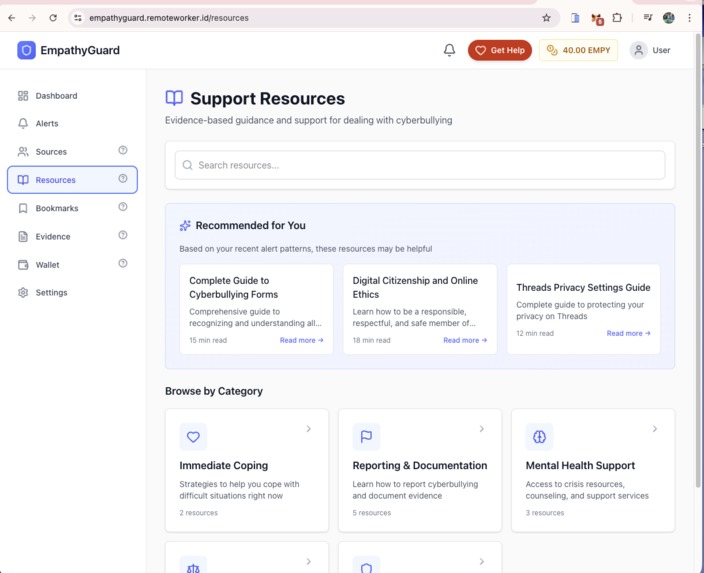Expand Immediate Coping category chevron
Viewport: 704px width, 573px height.
point(308,429)
